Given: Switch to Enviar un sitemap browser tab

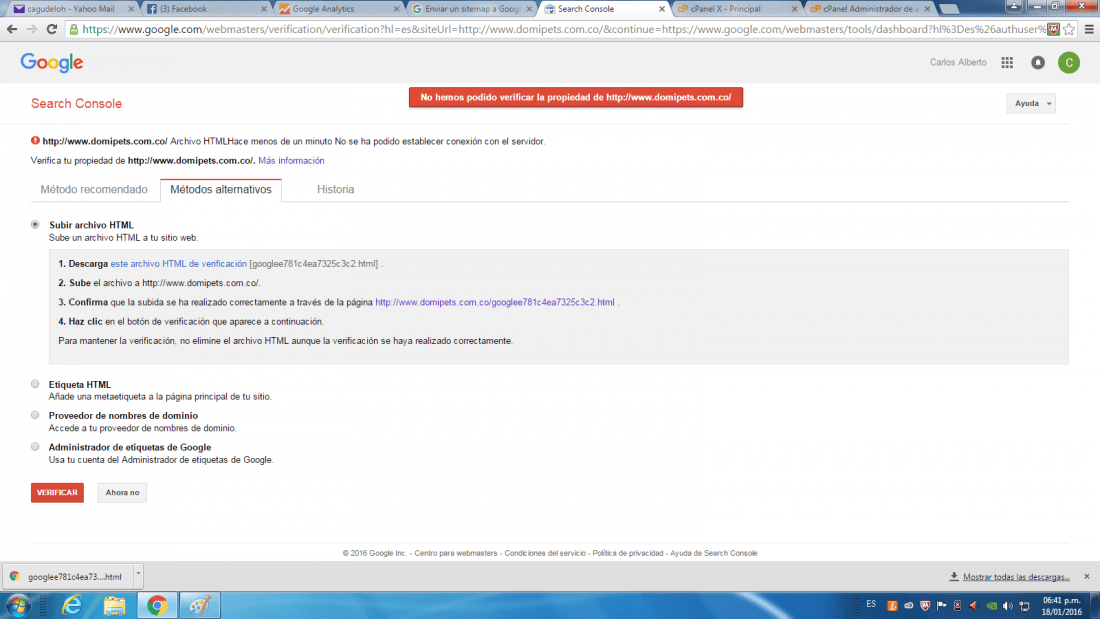Looking at the screenshot, I should click(472, 9).
